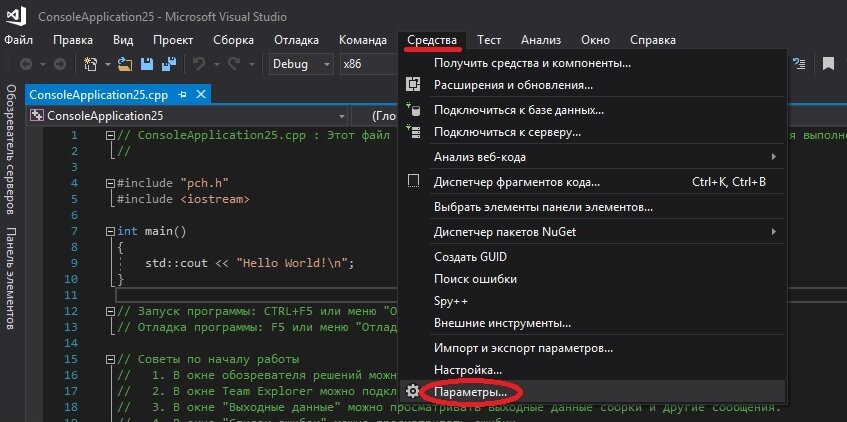Open the x86 platform dropdown
Viewport: 847px width, 422px height.
[x=369, y=64]
